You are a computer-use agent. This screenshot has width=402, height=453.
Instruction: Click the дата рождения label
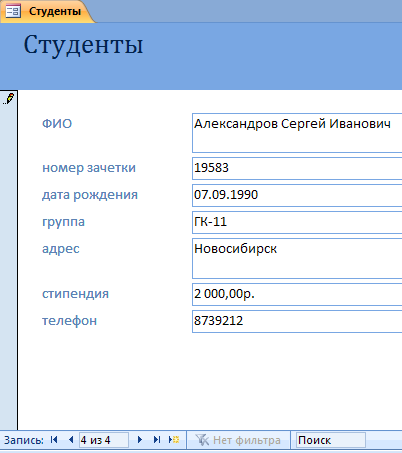pos(90,195)
